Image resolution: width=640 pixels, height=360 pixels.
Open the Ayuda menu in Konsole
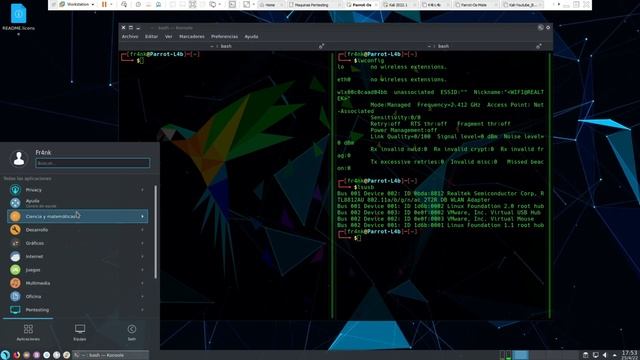(251, 36)
